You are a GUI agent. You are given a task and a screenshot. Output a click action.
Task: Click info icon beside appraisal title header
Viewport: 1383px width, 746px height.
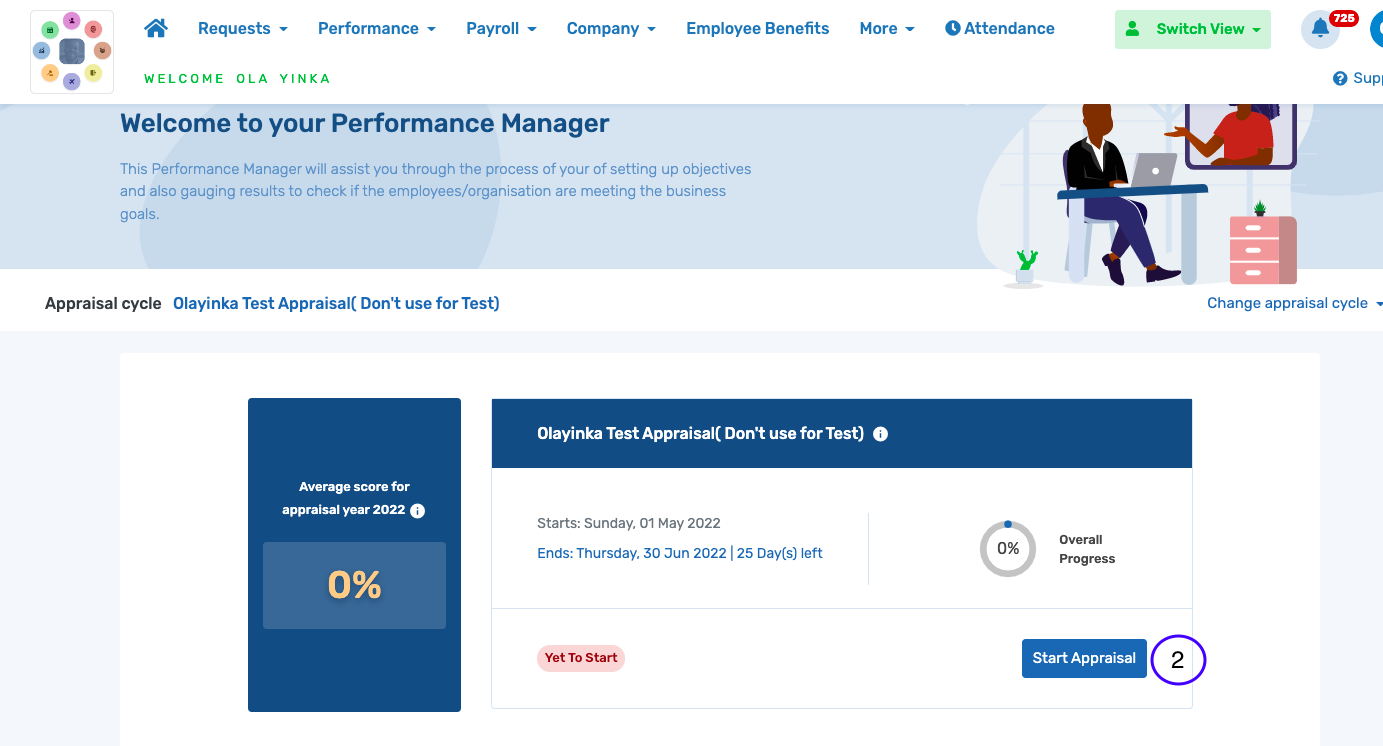click(x=880, y=434)
